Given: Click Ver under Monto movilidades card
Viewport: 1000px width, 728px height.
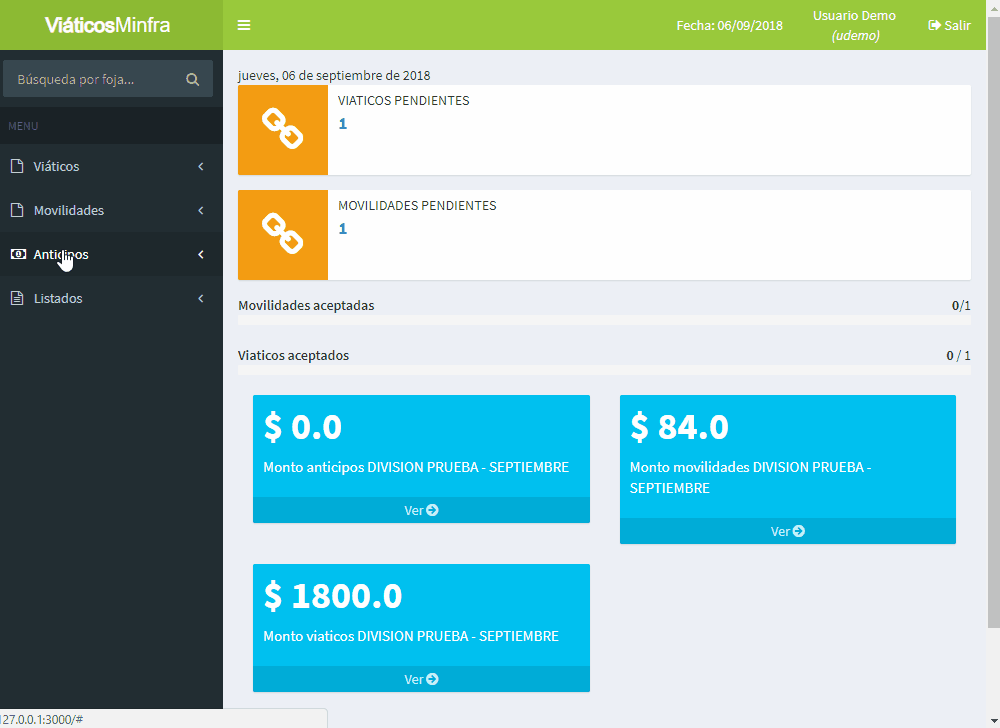Looking at the screenshot, I should [x=787, y=531].
